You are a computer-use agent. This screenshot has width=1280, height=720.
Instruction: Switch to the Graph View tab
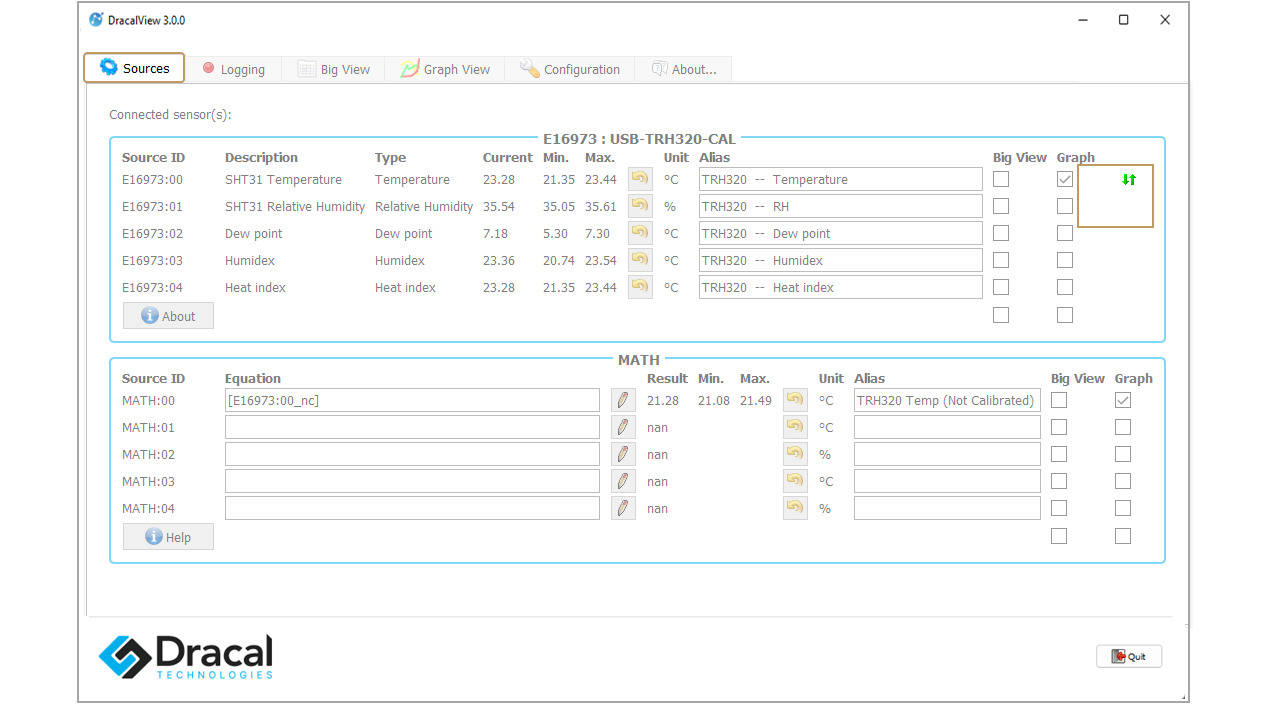pyautogui.click(x=445, y=69)
